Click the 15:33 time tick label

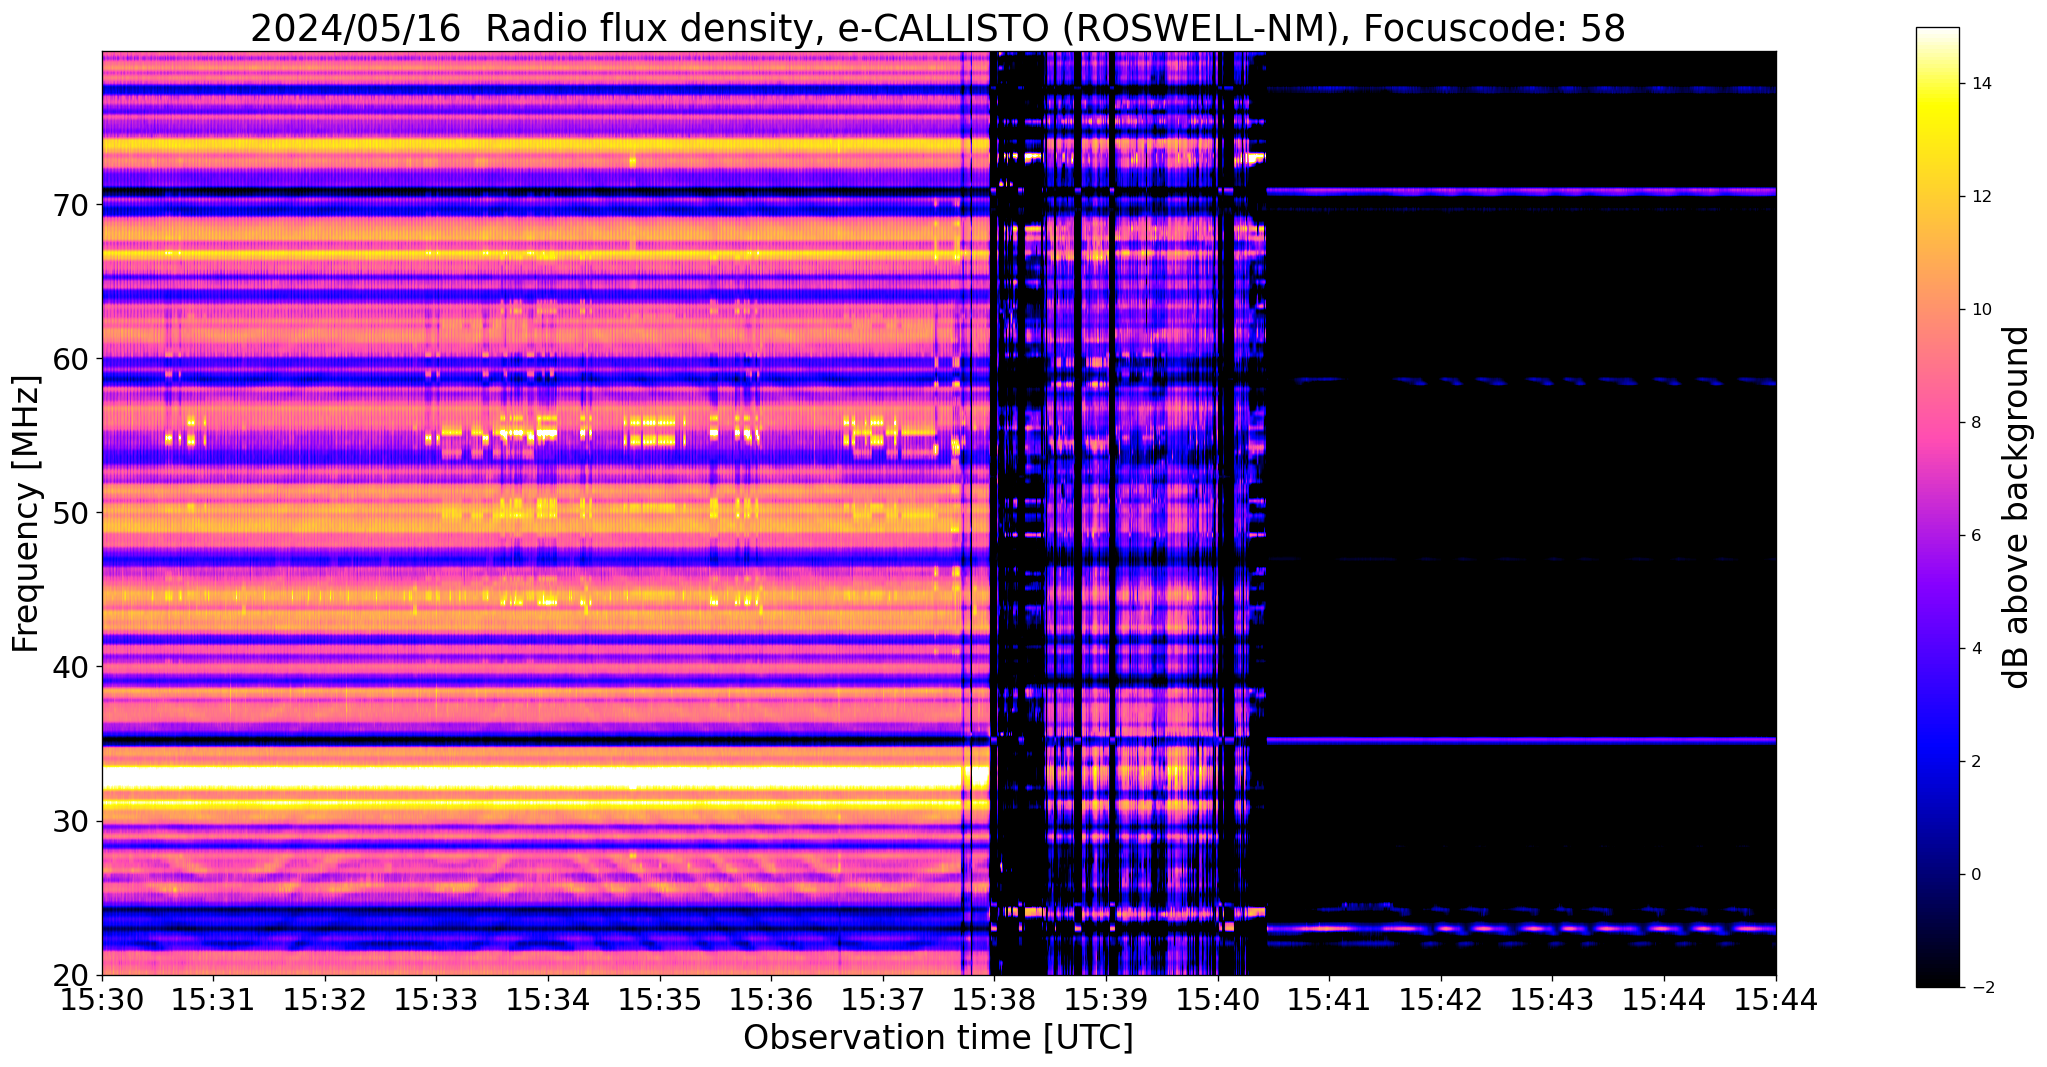click(436, 999)
